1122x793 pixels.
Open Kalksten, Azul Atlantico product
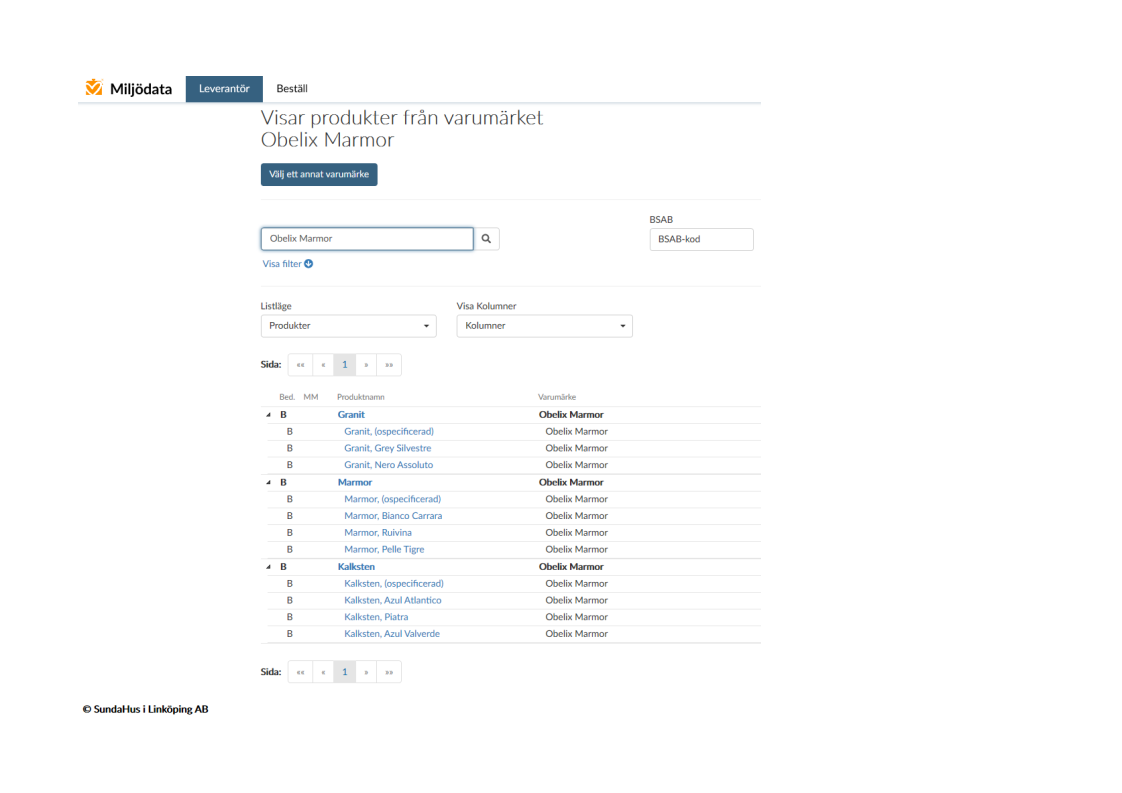(x=393, y=600)
